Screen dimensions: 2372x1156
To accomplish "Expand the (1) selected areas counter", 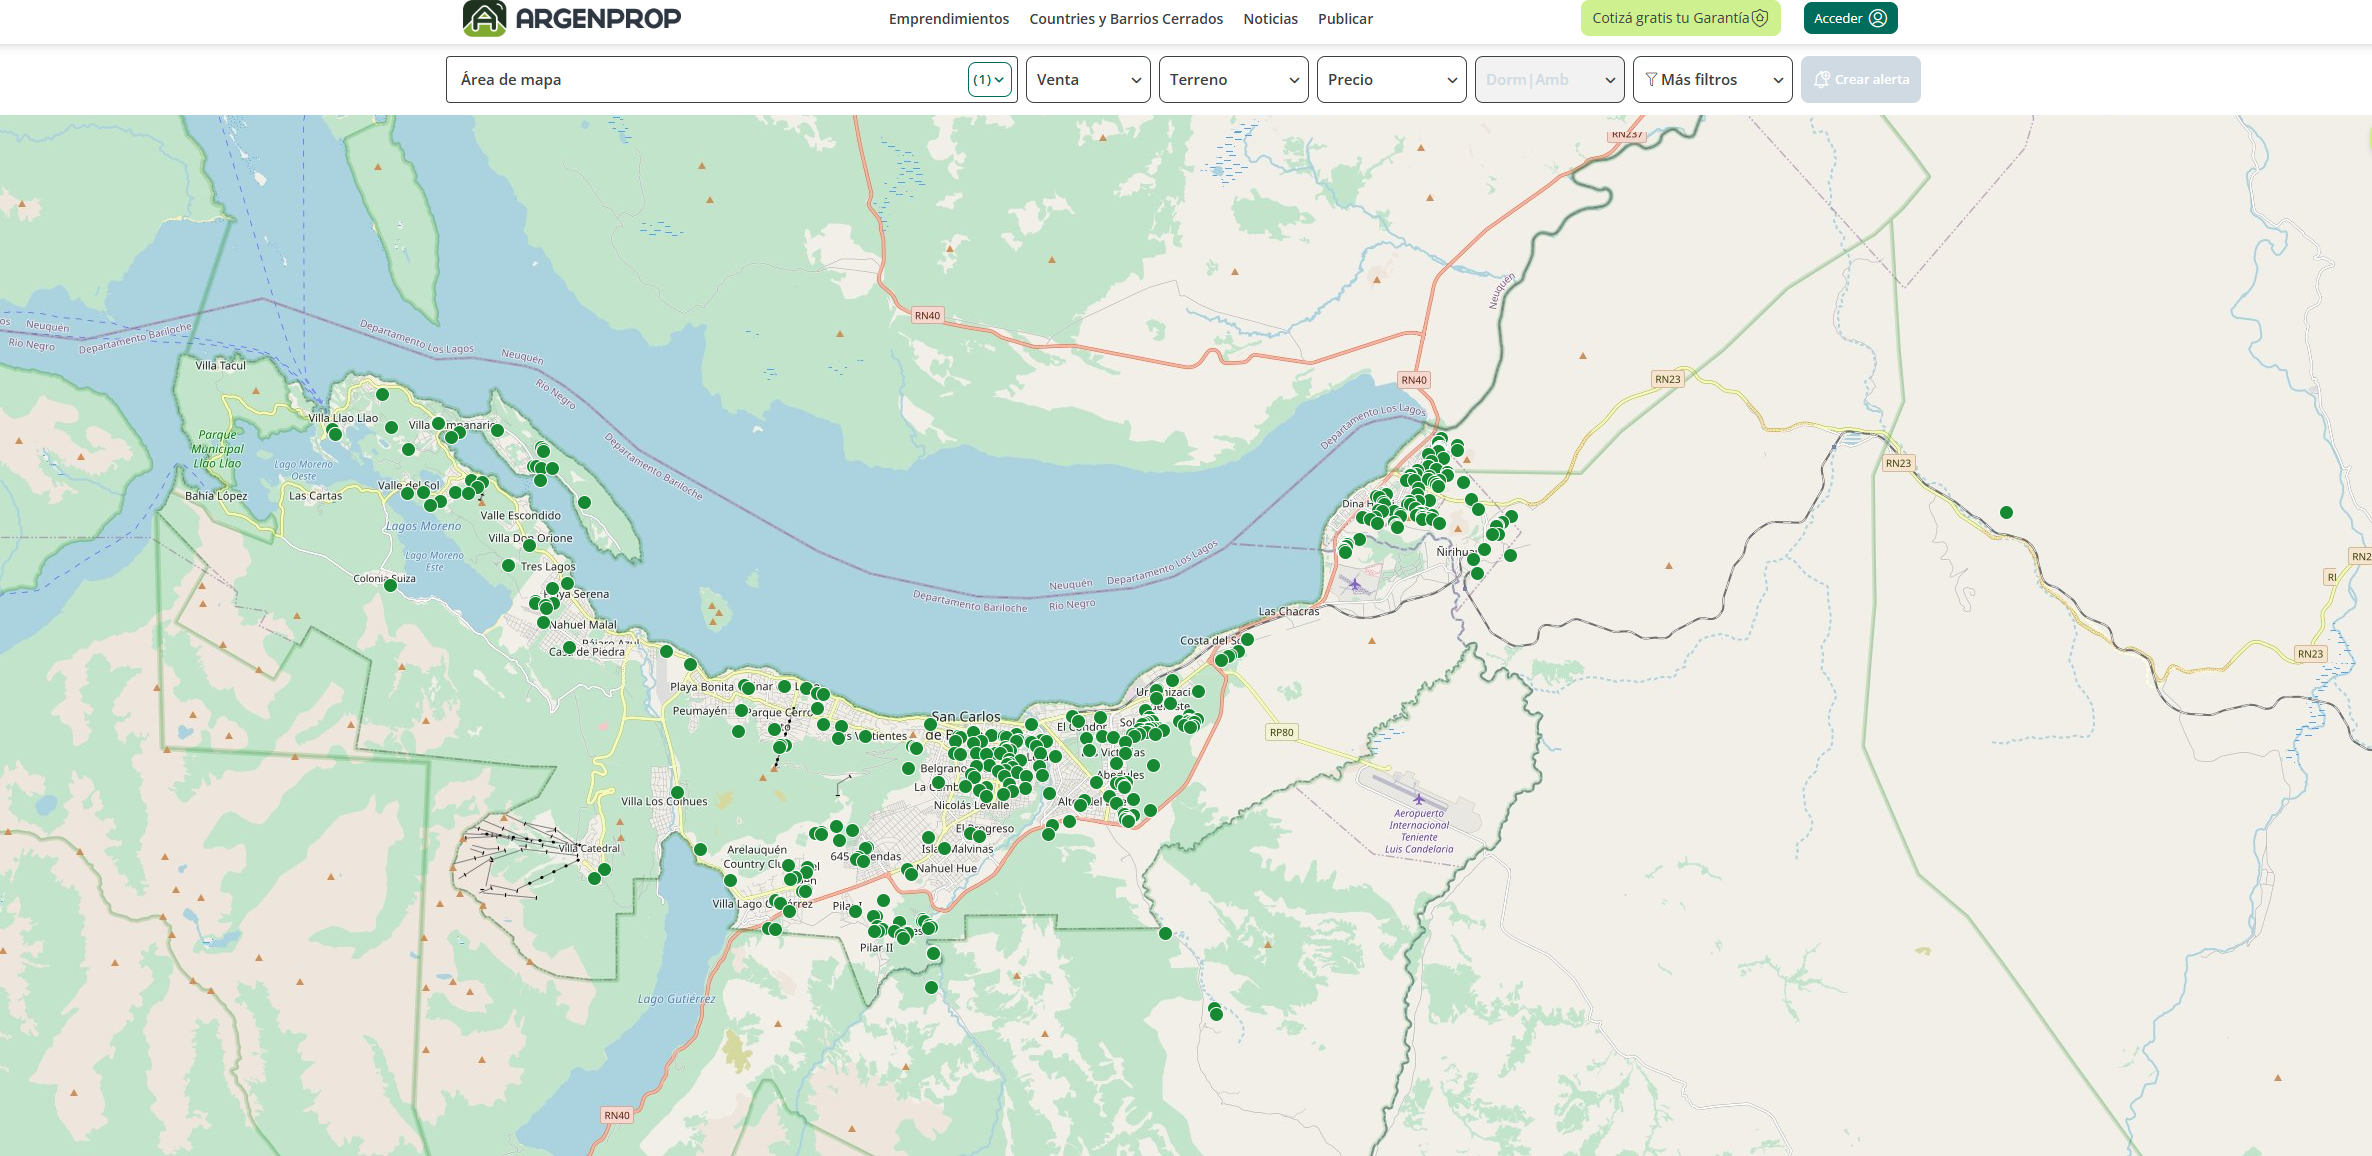I will coord(989,80).
